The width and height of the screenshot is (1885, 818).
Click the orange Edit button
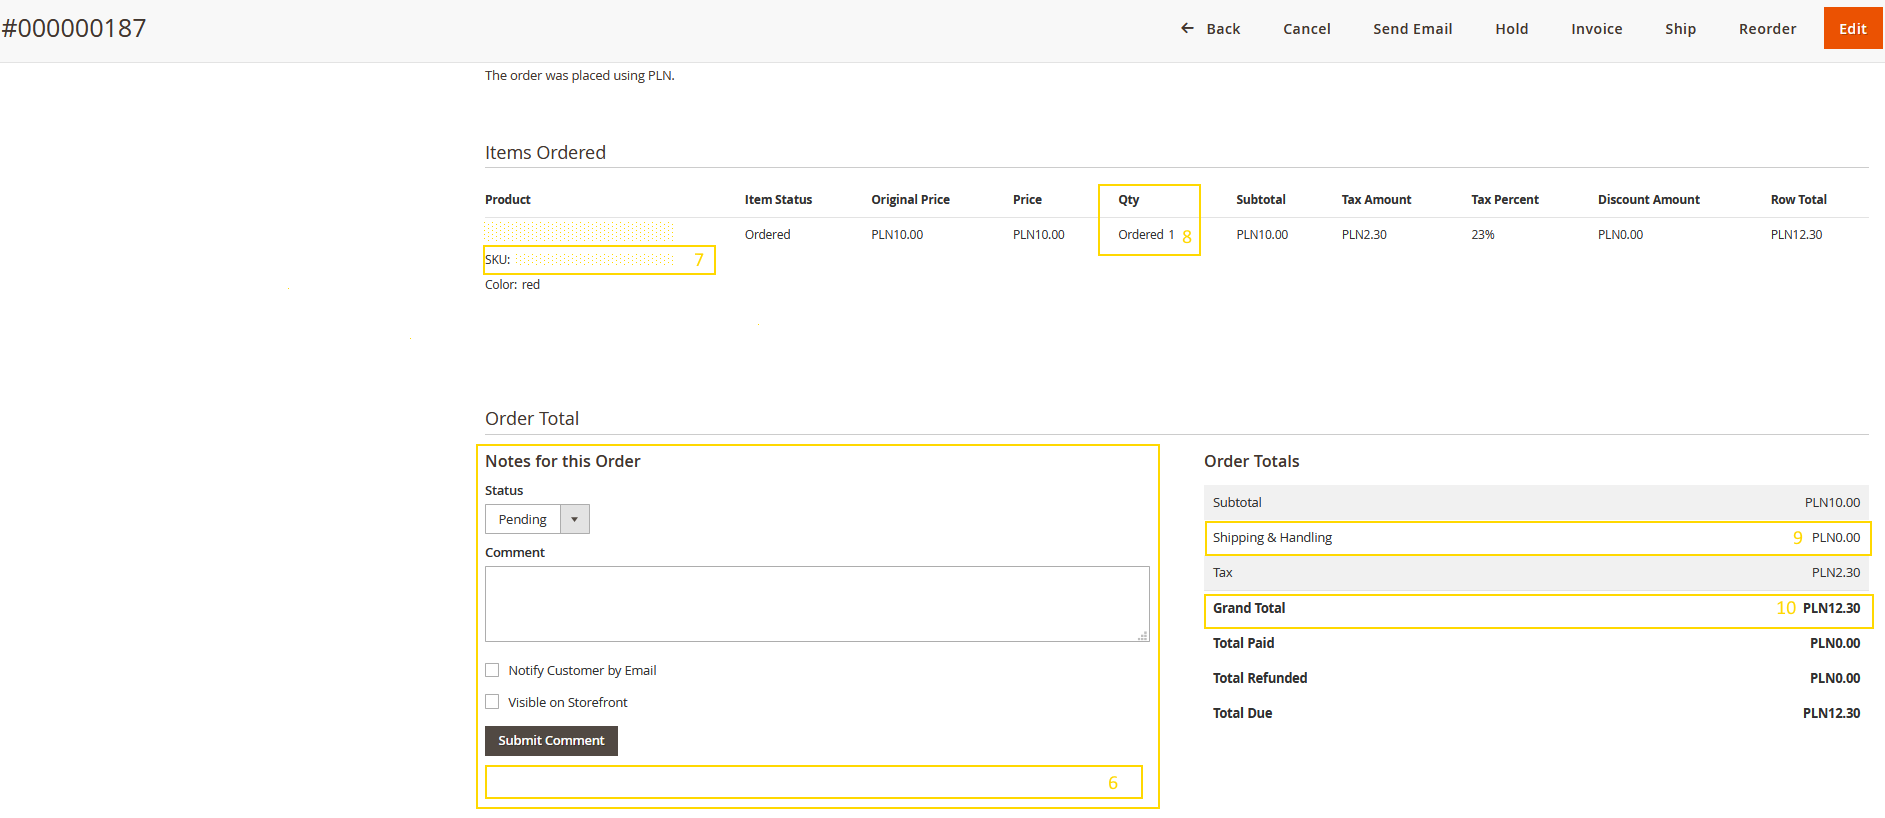pos(1852,29)
